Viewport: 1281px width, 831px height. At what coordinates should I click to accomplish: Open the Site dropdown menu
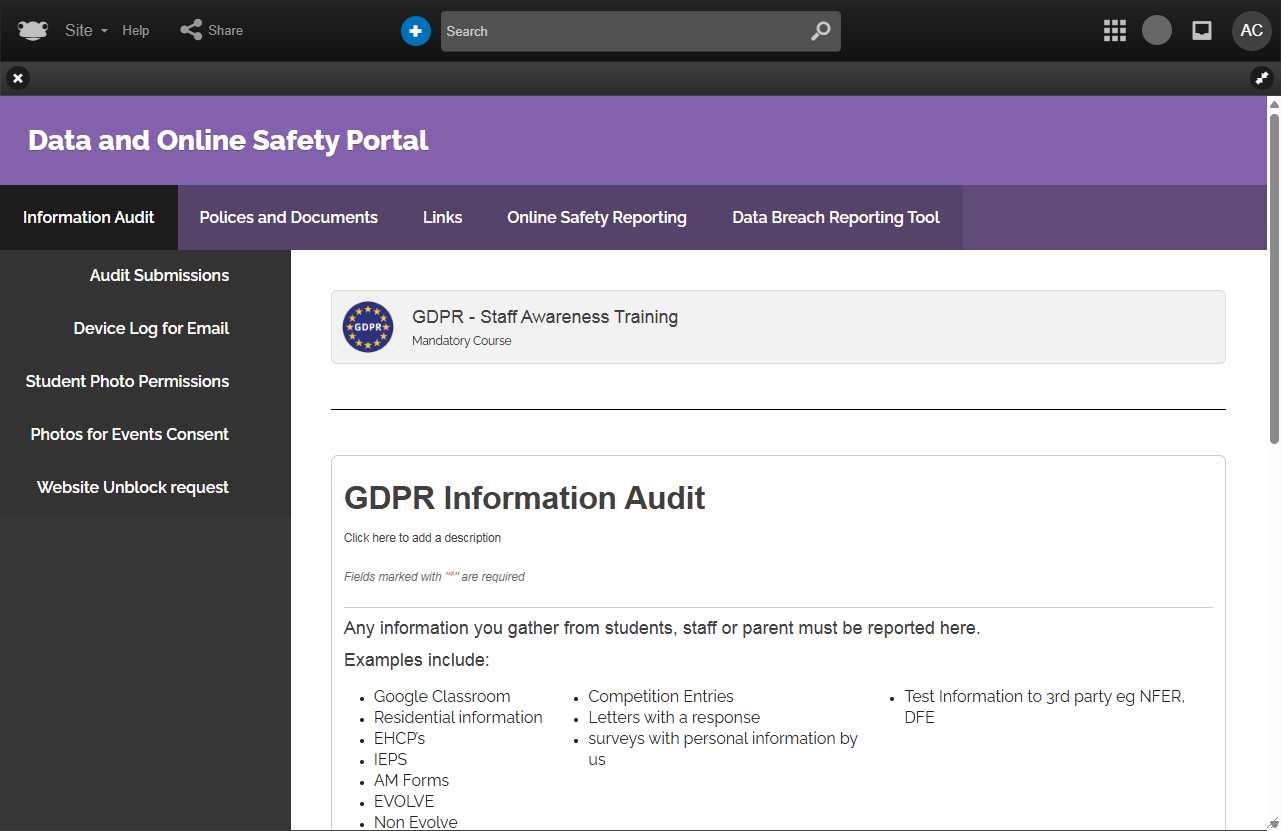(x=85, y=31)
